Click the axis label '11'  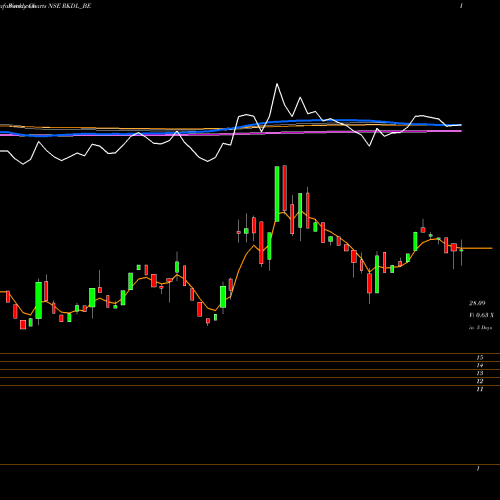pos(480,389)
